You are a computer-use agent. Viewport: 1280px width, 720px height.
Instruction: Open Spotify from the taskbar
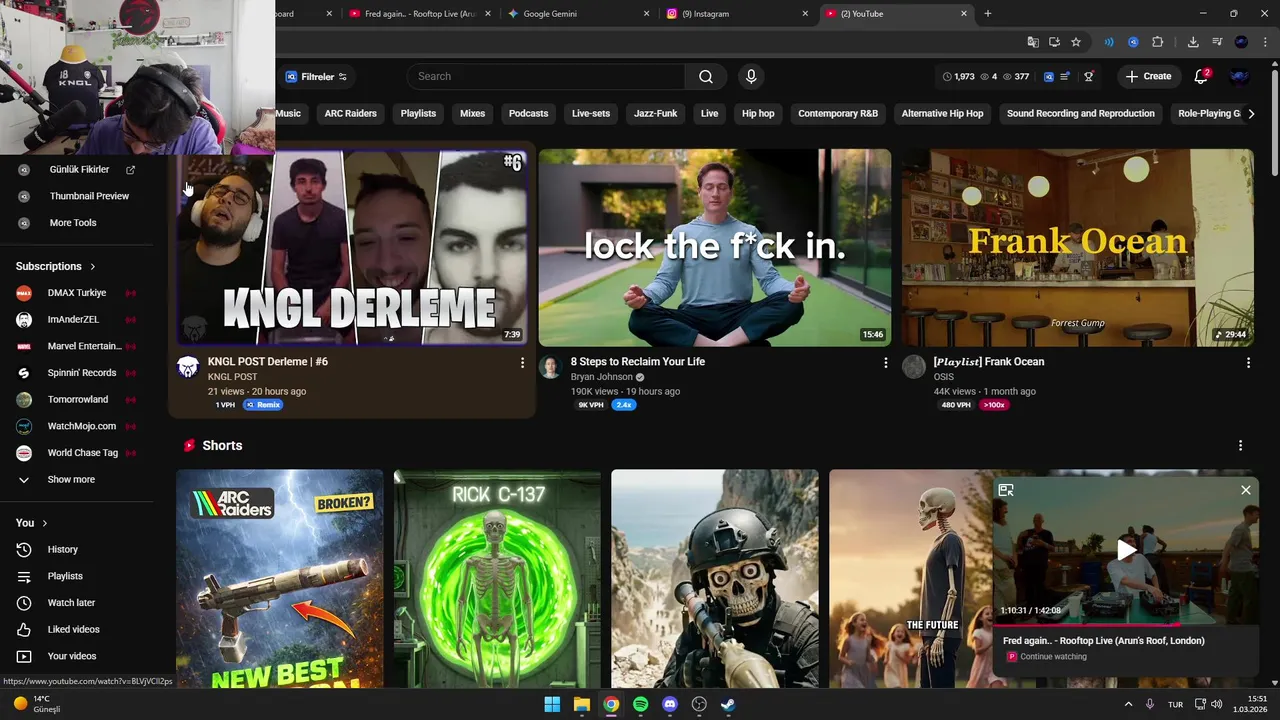641,704
